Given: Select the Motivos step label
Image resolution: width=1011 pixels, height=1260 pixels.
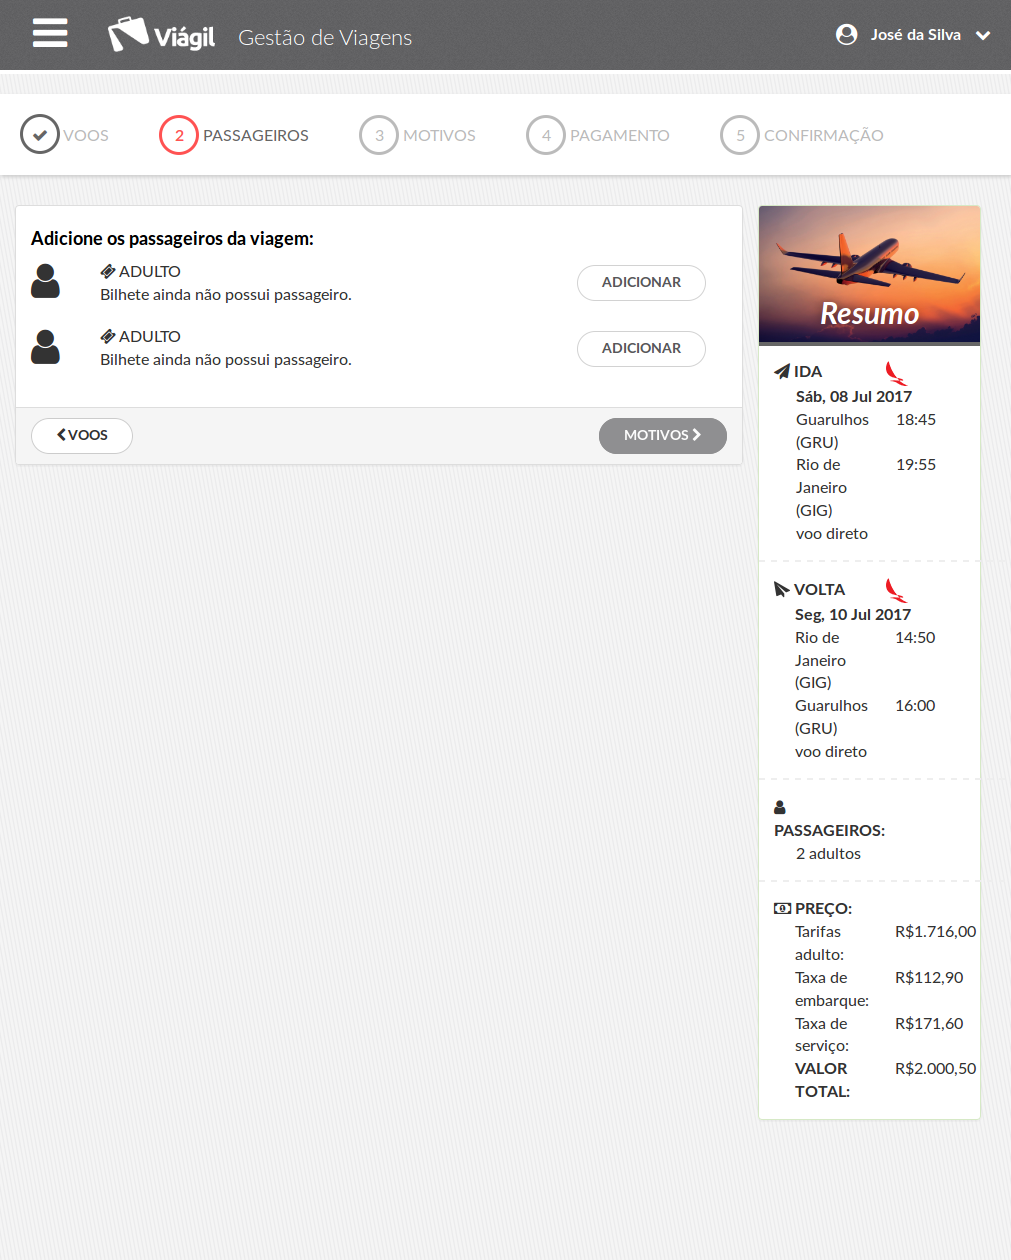Looking at the screenshot, I should pos(439,135).
